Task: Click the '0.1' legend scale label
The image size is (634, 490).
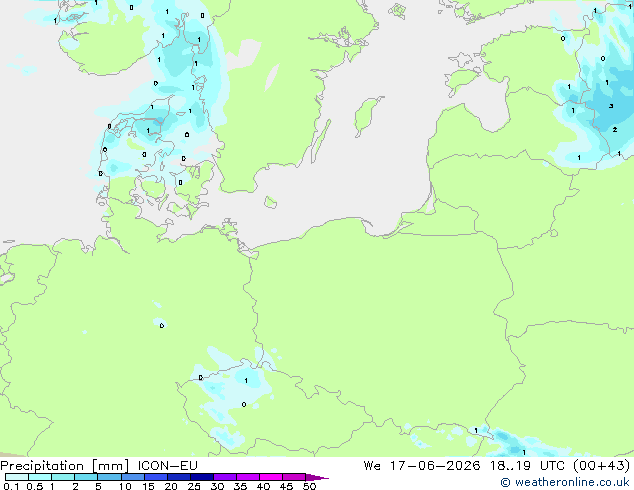Action: (x=11, y=486)
